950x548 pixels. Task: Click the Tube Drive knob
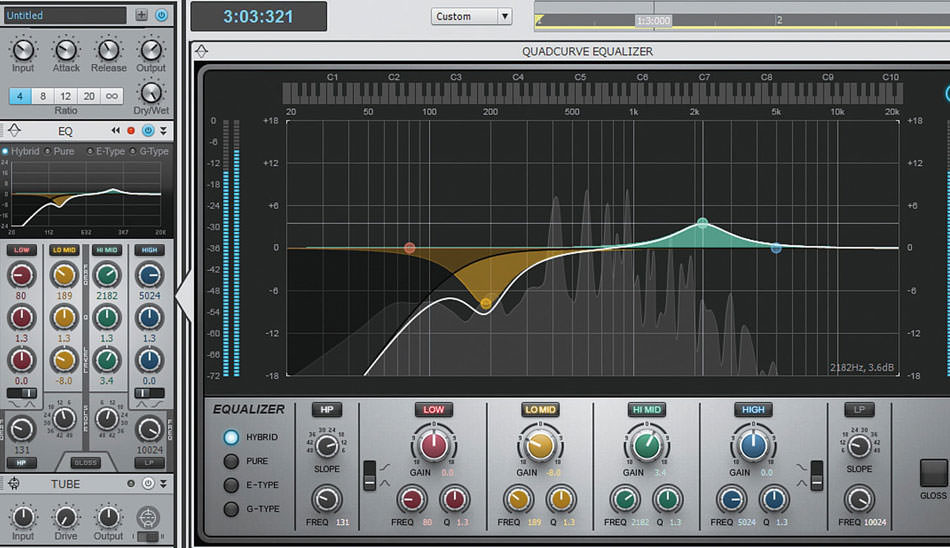(65, 517)
